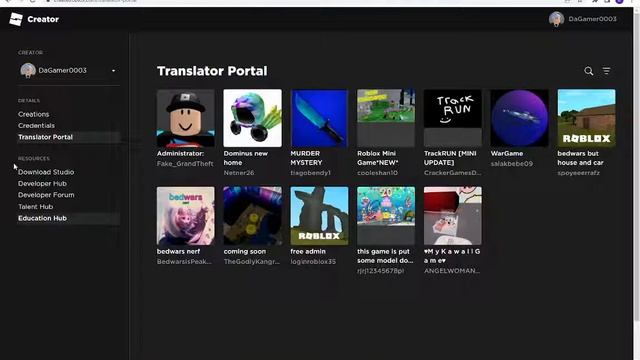Open the Talent Hub link
Screen dimensions: 640x360
point(36,207)
